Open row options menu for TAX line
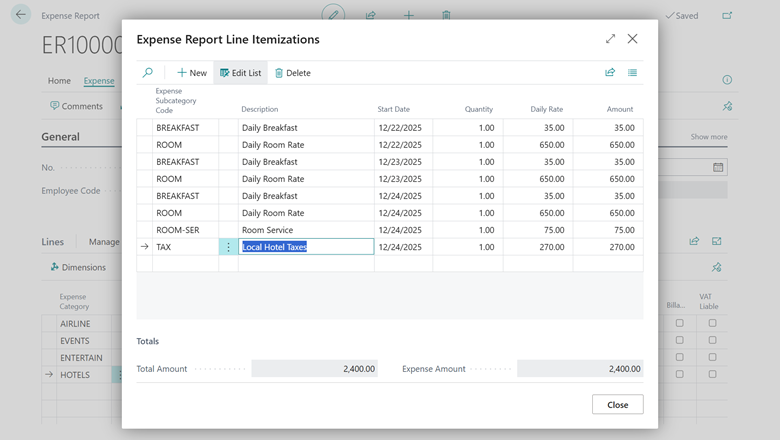Viewport: 780px width, 440px height. pyautogui.click(x=228, y=247)
